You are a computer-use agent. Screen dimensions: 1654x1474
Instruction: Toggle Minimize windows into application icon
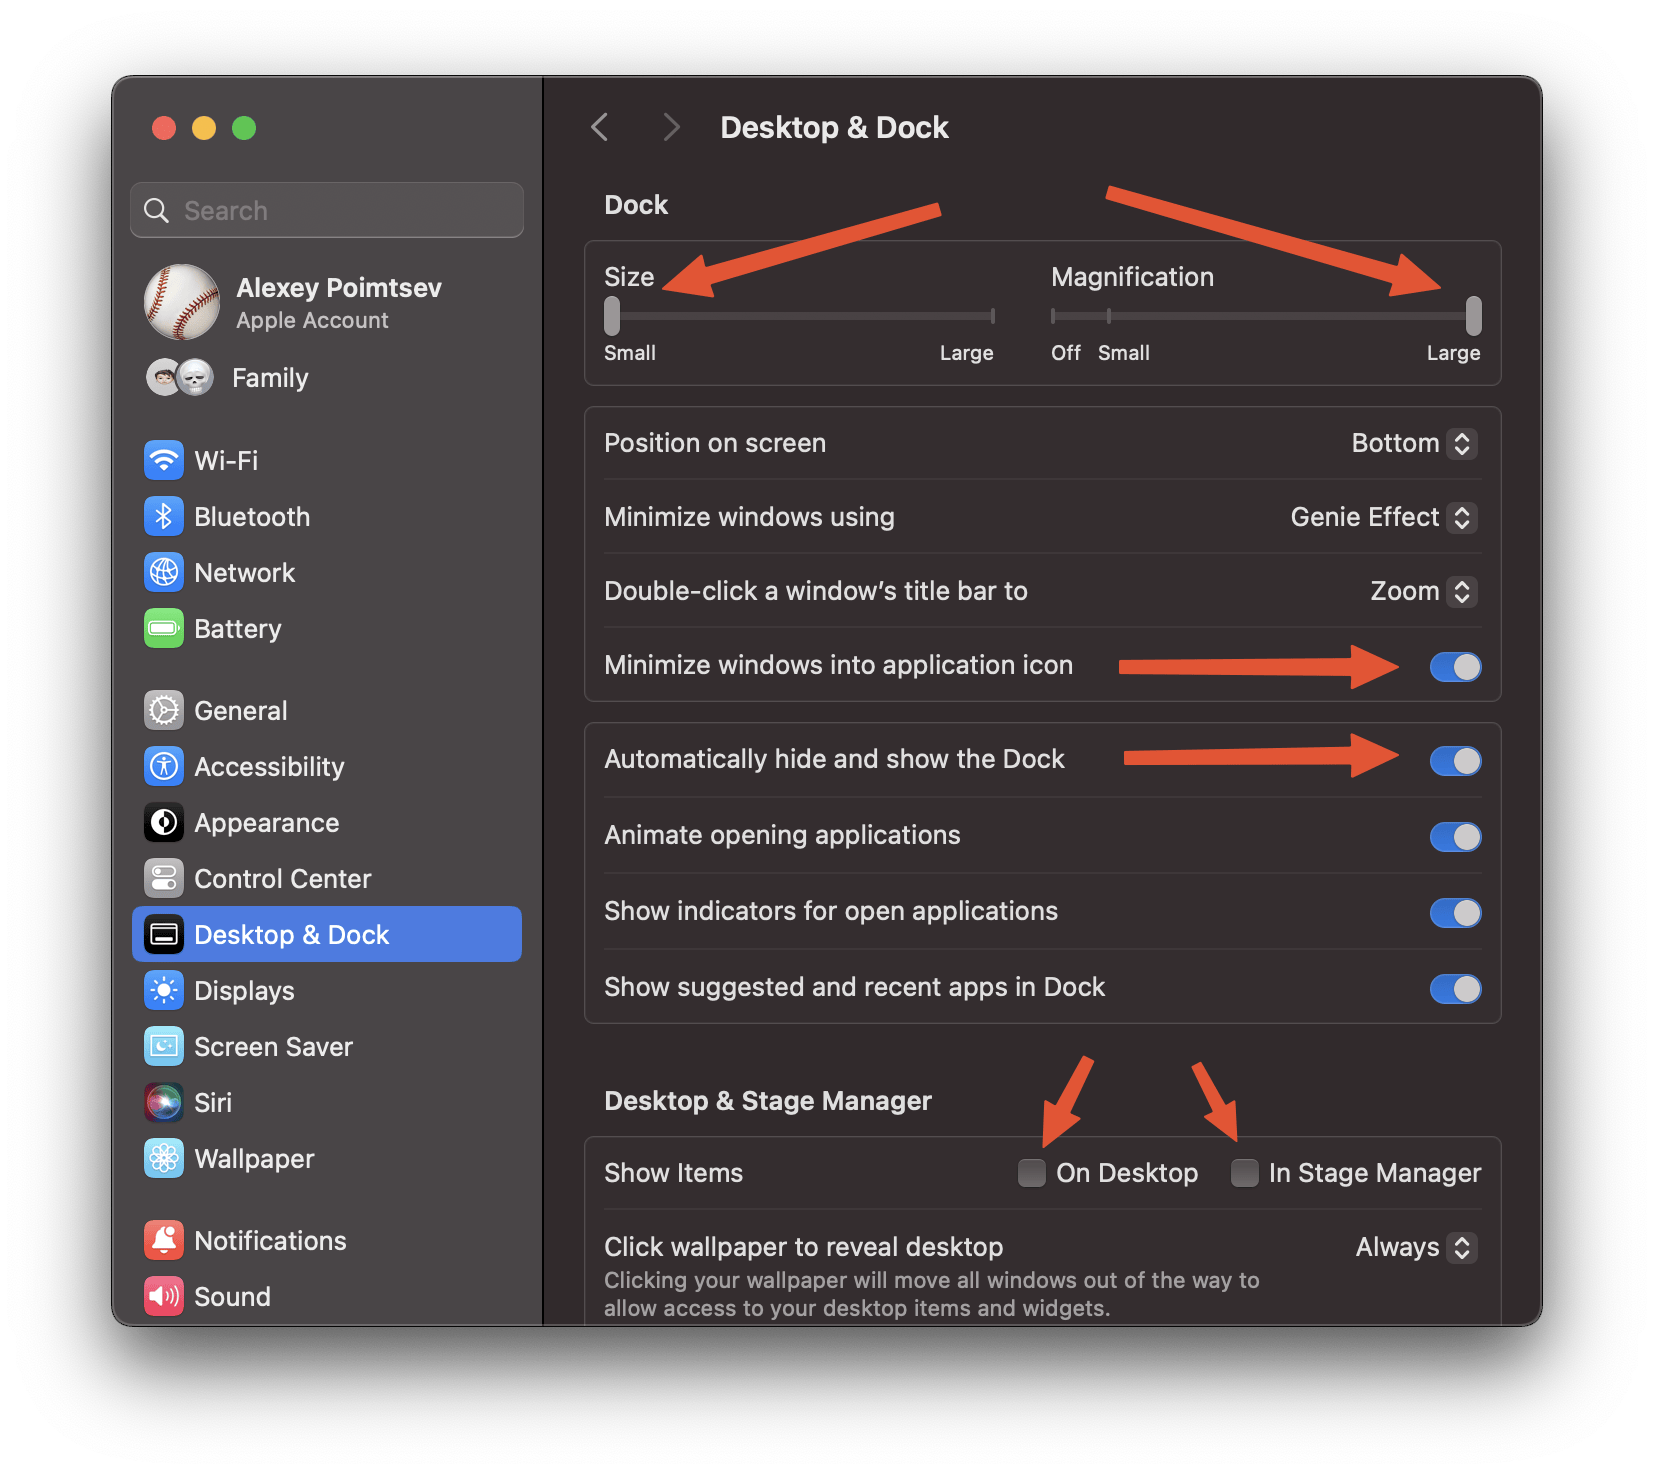pos(1455,667)
